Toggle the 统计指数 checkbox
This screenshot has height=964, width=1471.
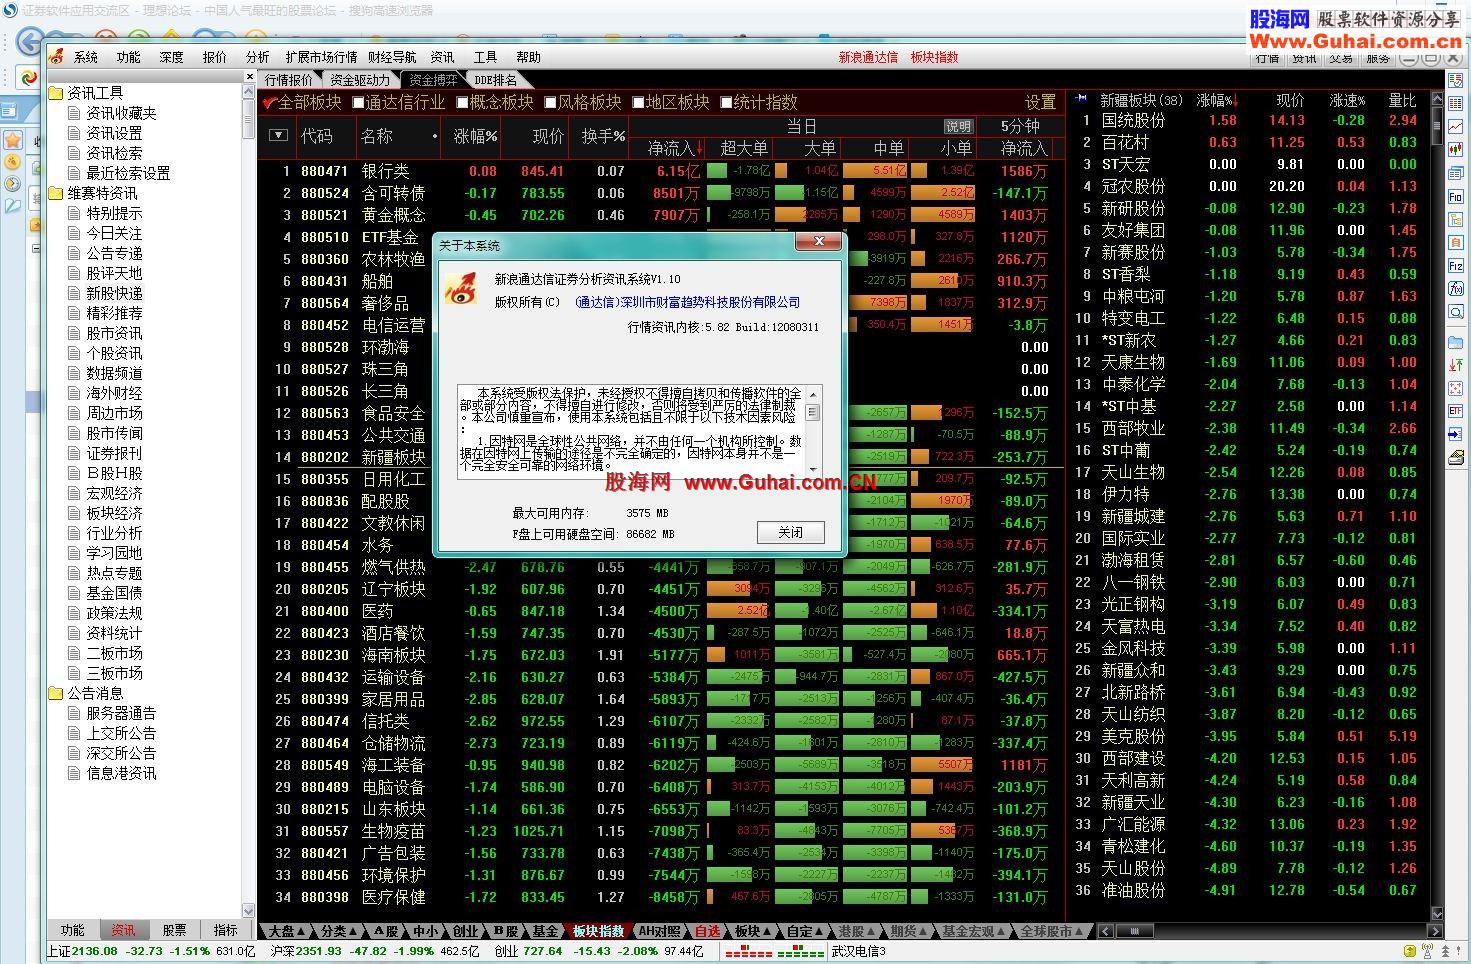pos(726,102)
